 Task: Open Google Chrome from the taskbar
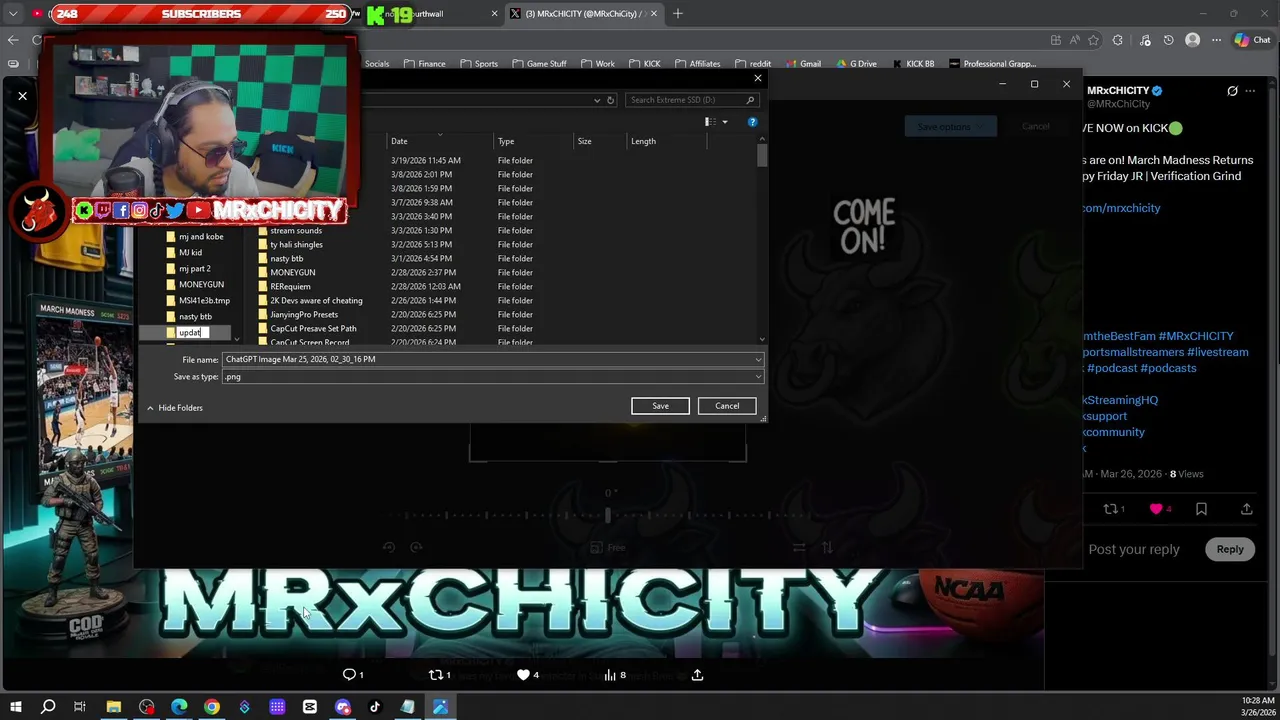pos(212,707)
